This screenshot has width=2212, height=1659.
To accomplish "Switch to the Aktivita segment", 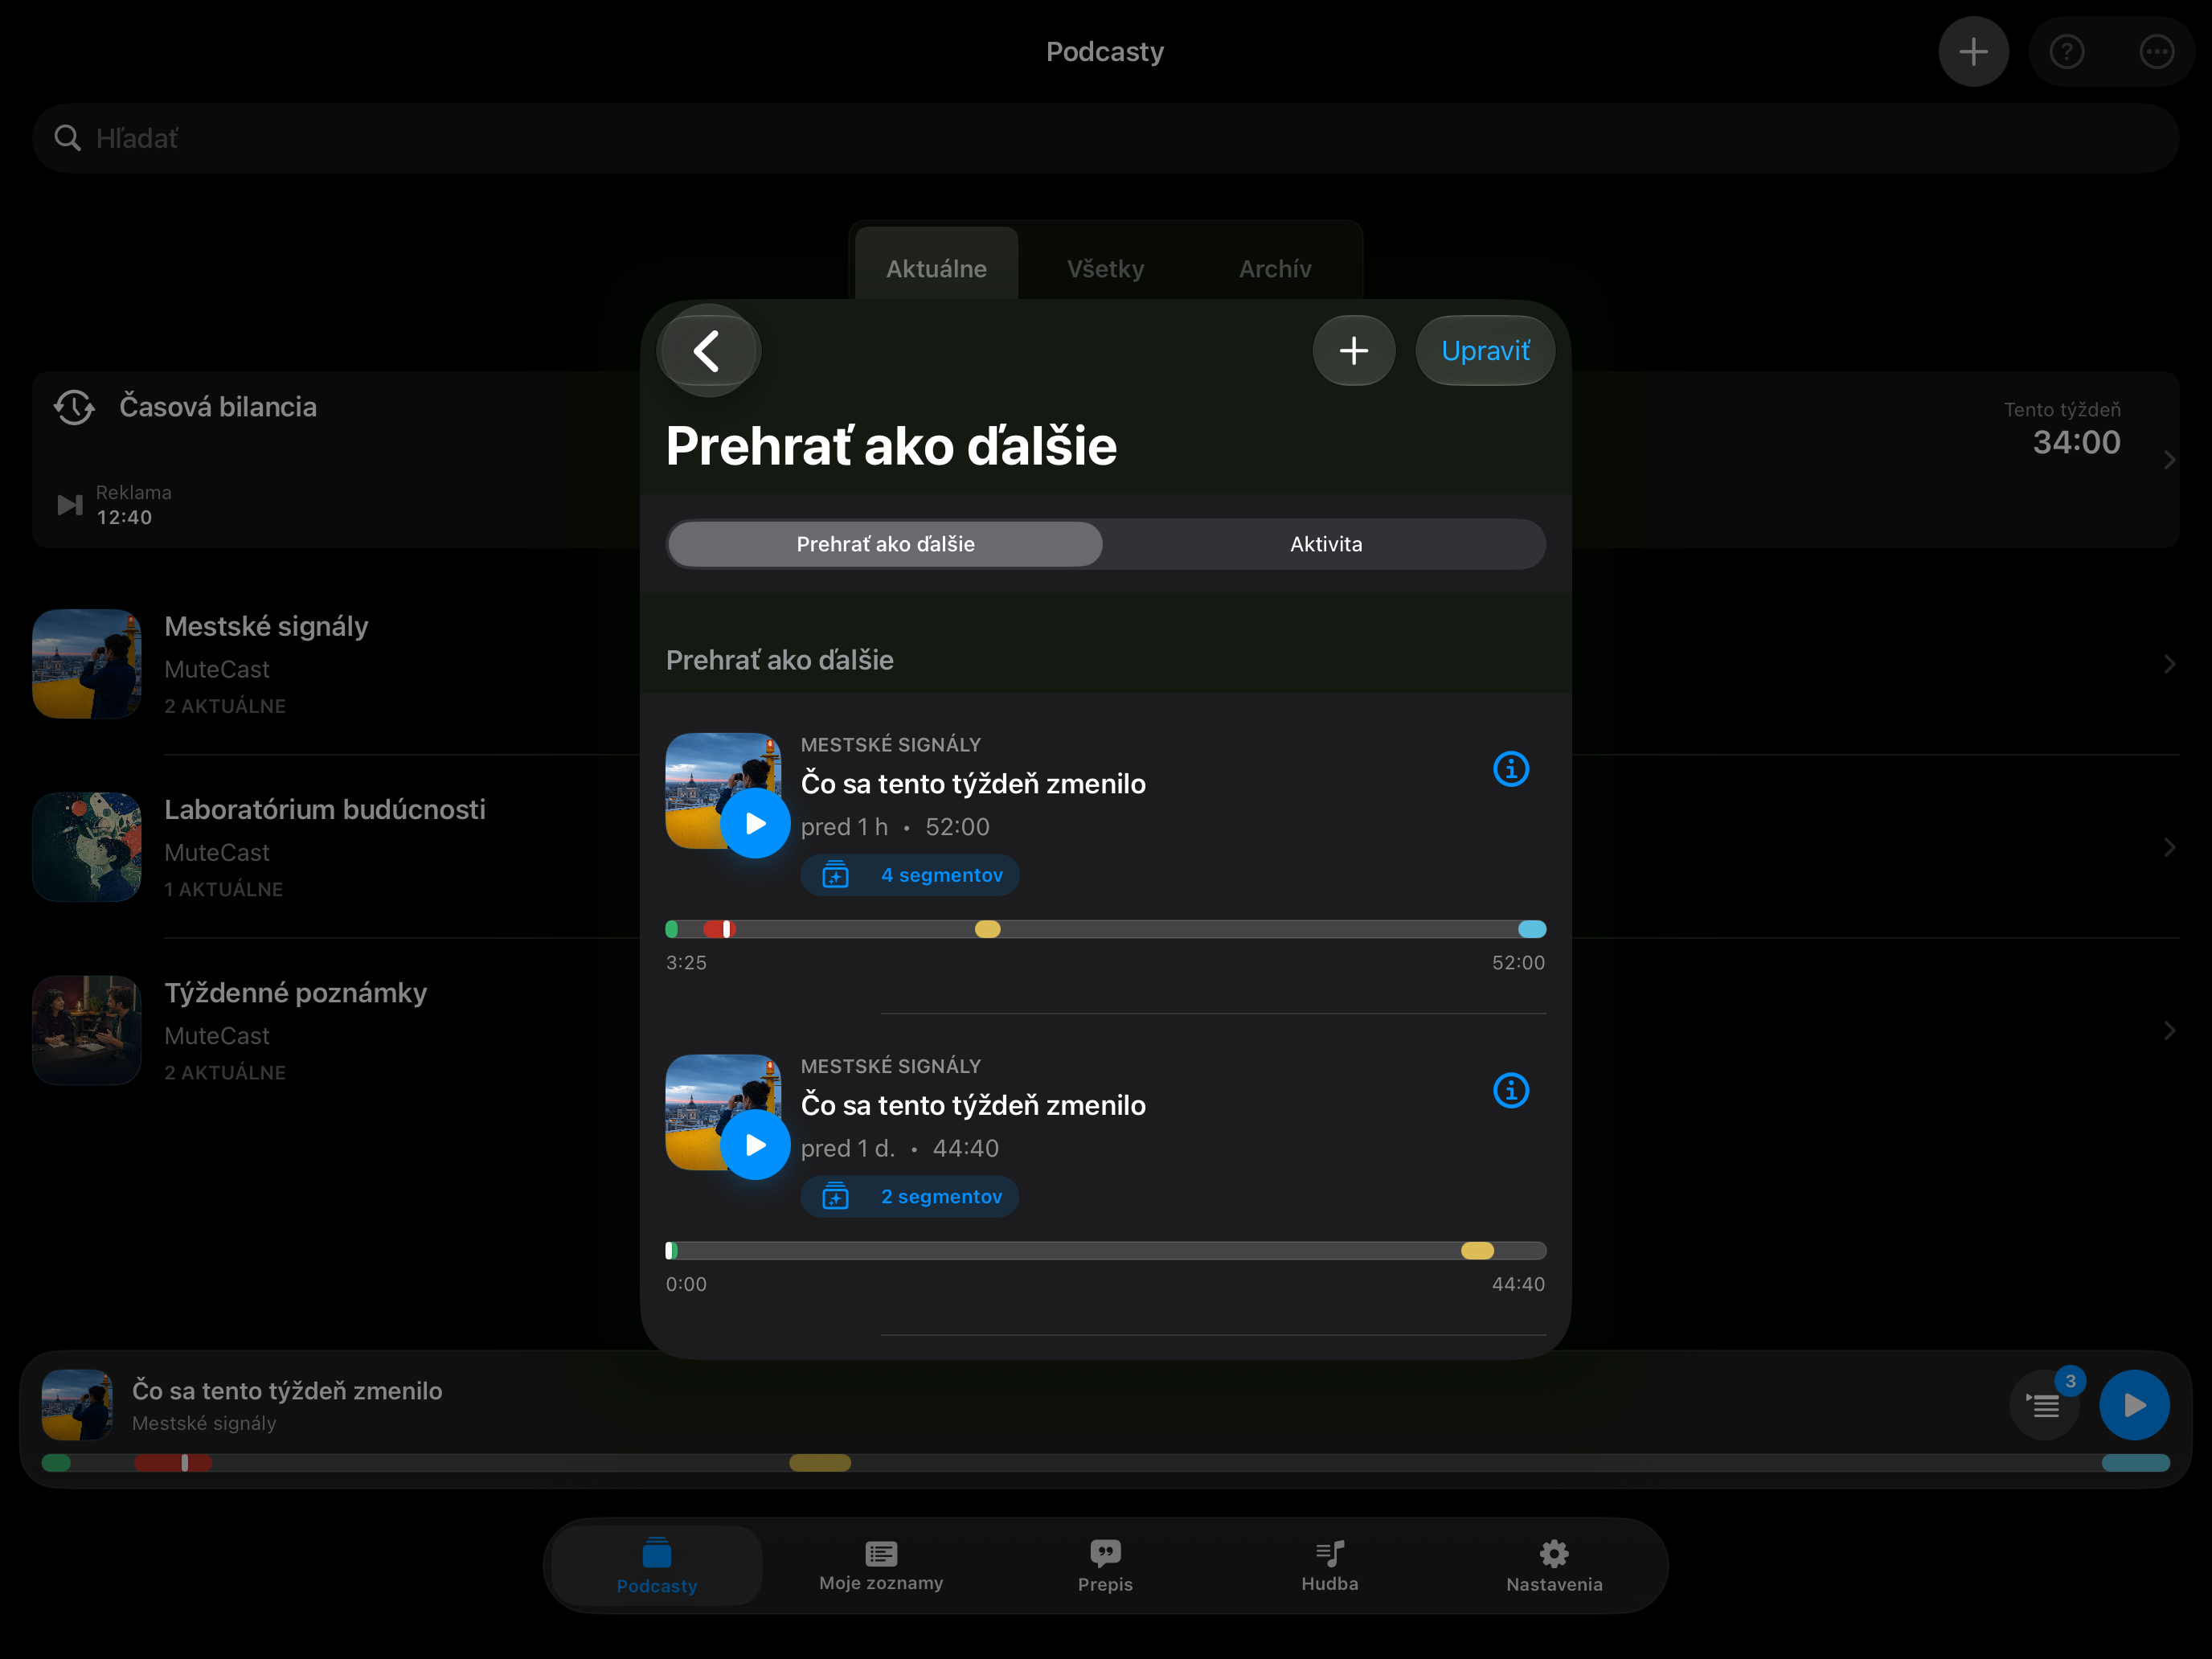I will coord(1325,544).
